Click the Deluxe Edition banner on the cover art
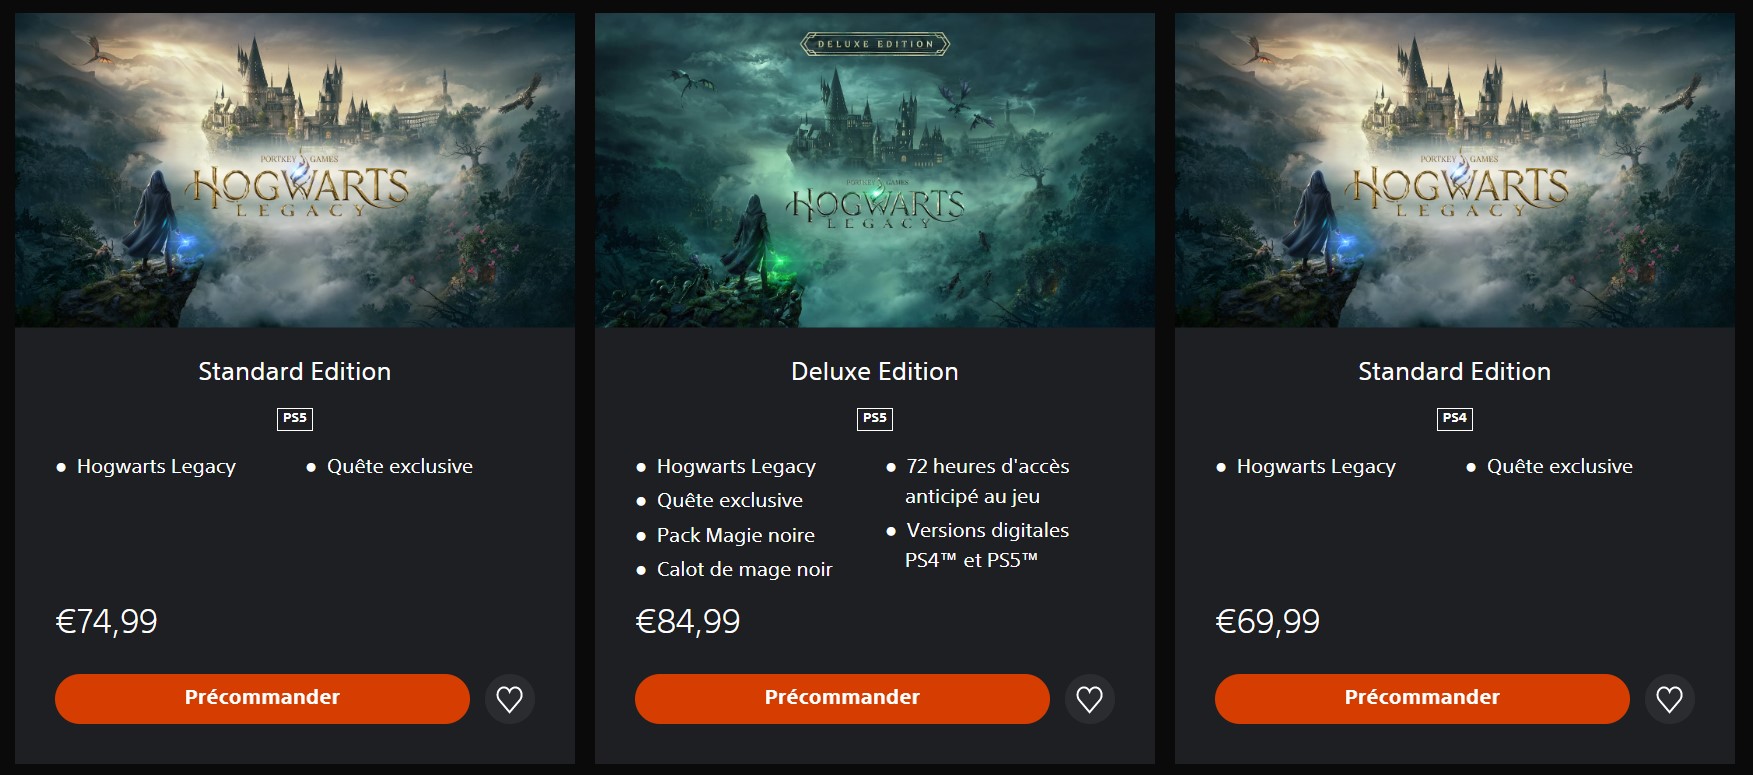This screenshot has width=1753, height=775. (x=875, y=44)
